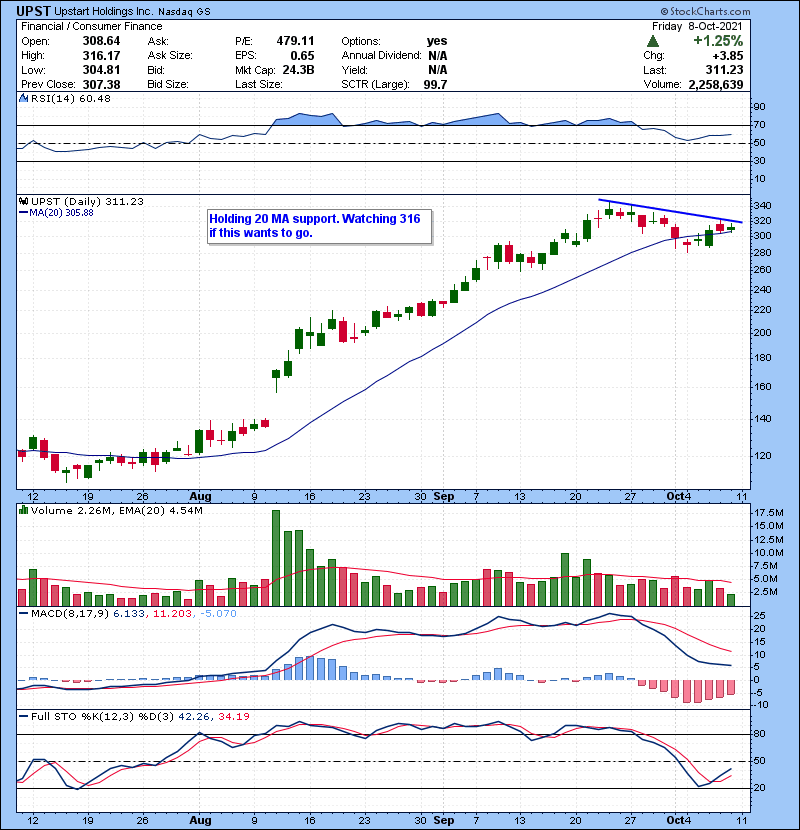800x830 pixels.
Task: Click the 120 price axis label
Action: click(x=763, y=456)
